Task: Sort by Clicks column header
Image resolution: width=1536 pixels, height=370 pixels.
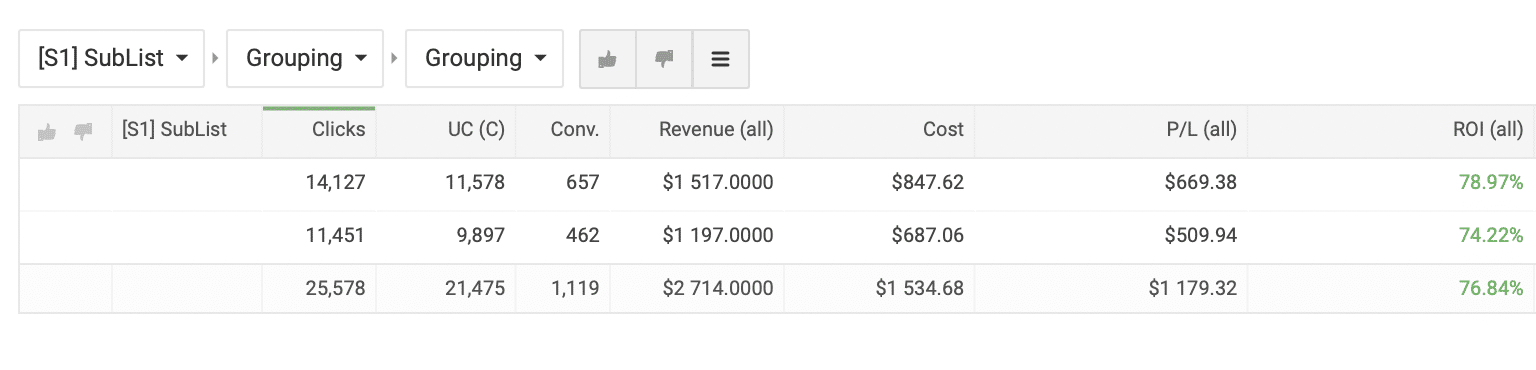Action: click(319, 130)
